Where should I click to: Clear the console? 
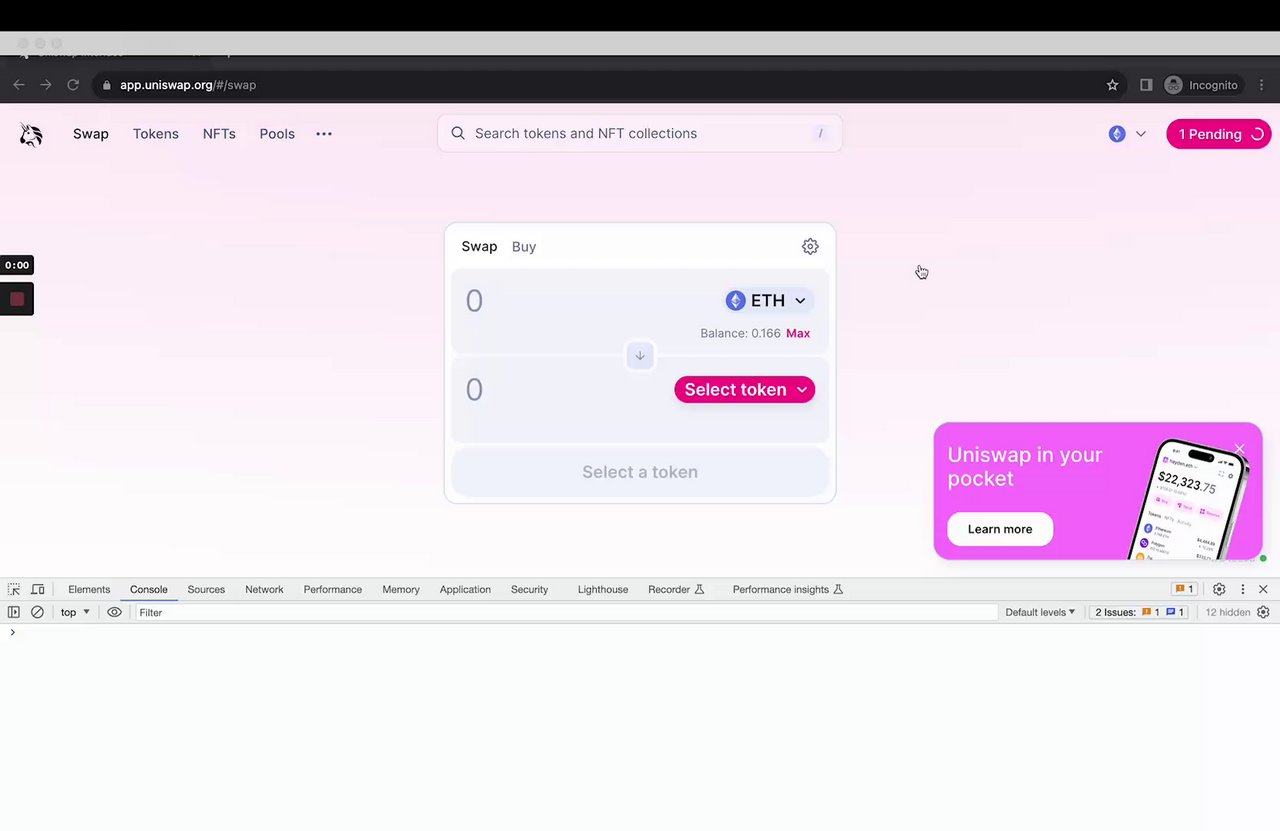point(37,612)
